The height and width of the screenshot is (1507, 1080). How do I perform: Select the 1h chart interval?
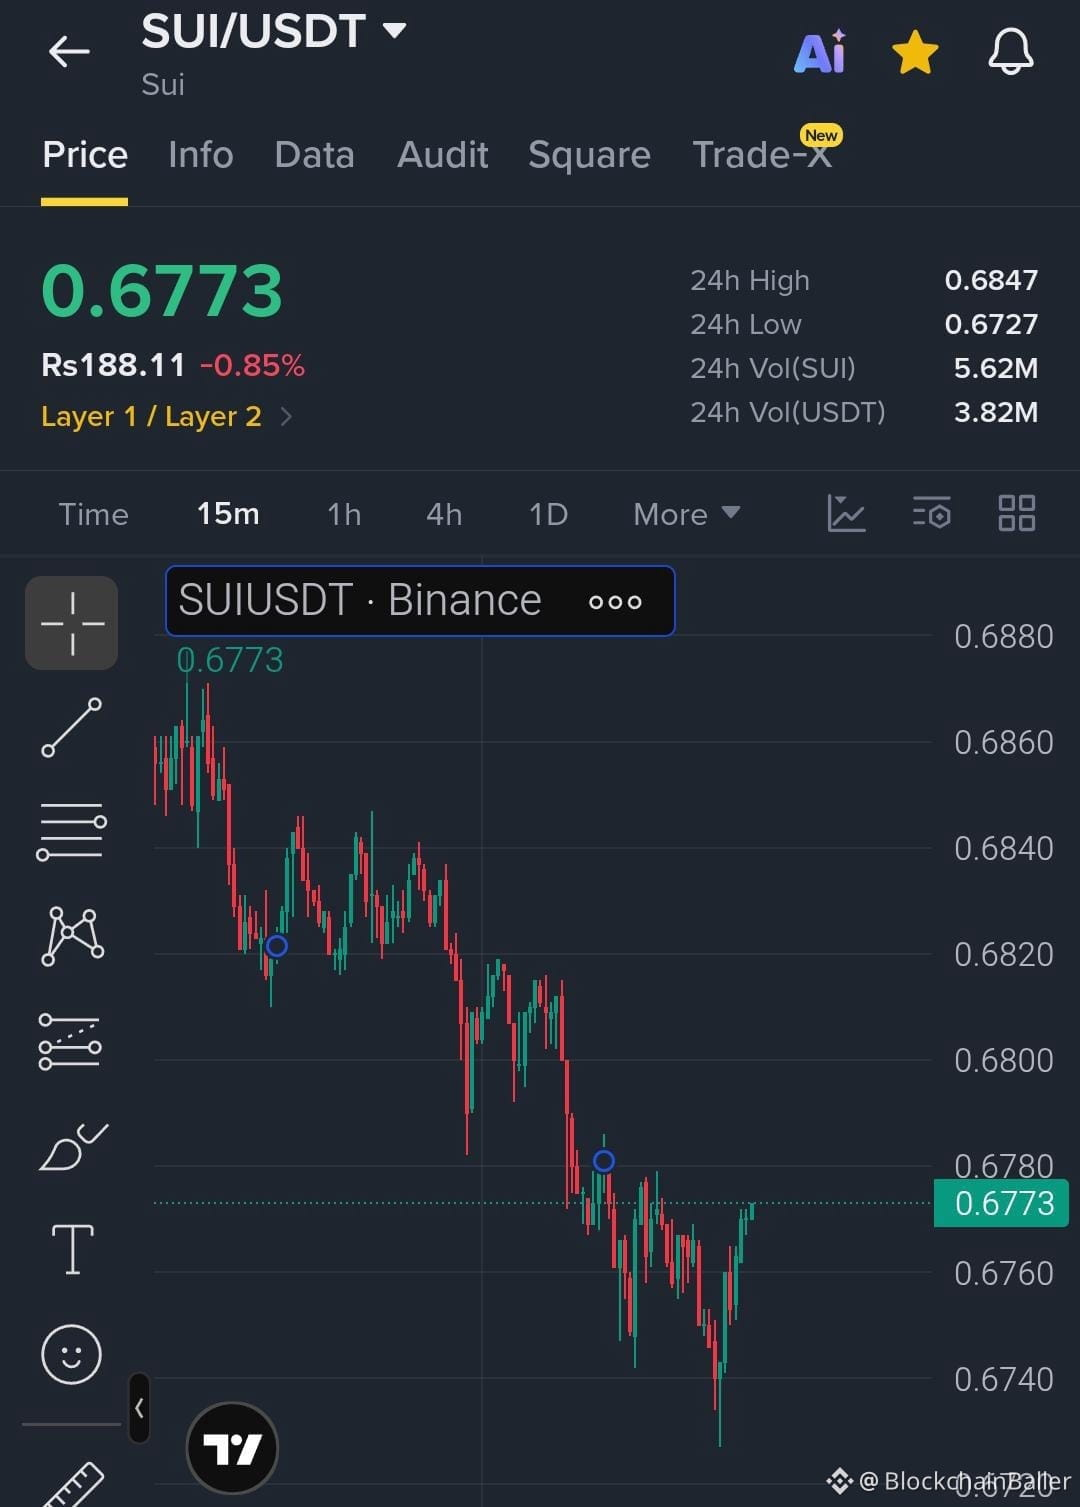[x=344, y=514]
